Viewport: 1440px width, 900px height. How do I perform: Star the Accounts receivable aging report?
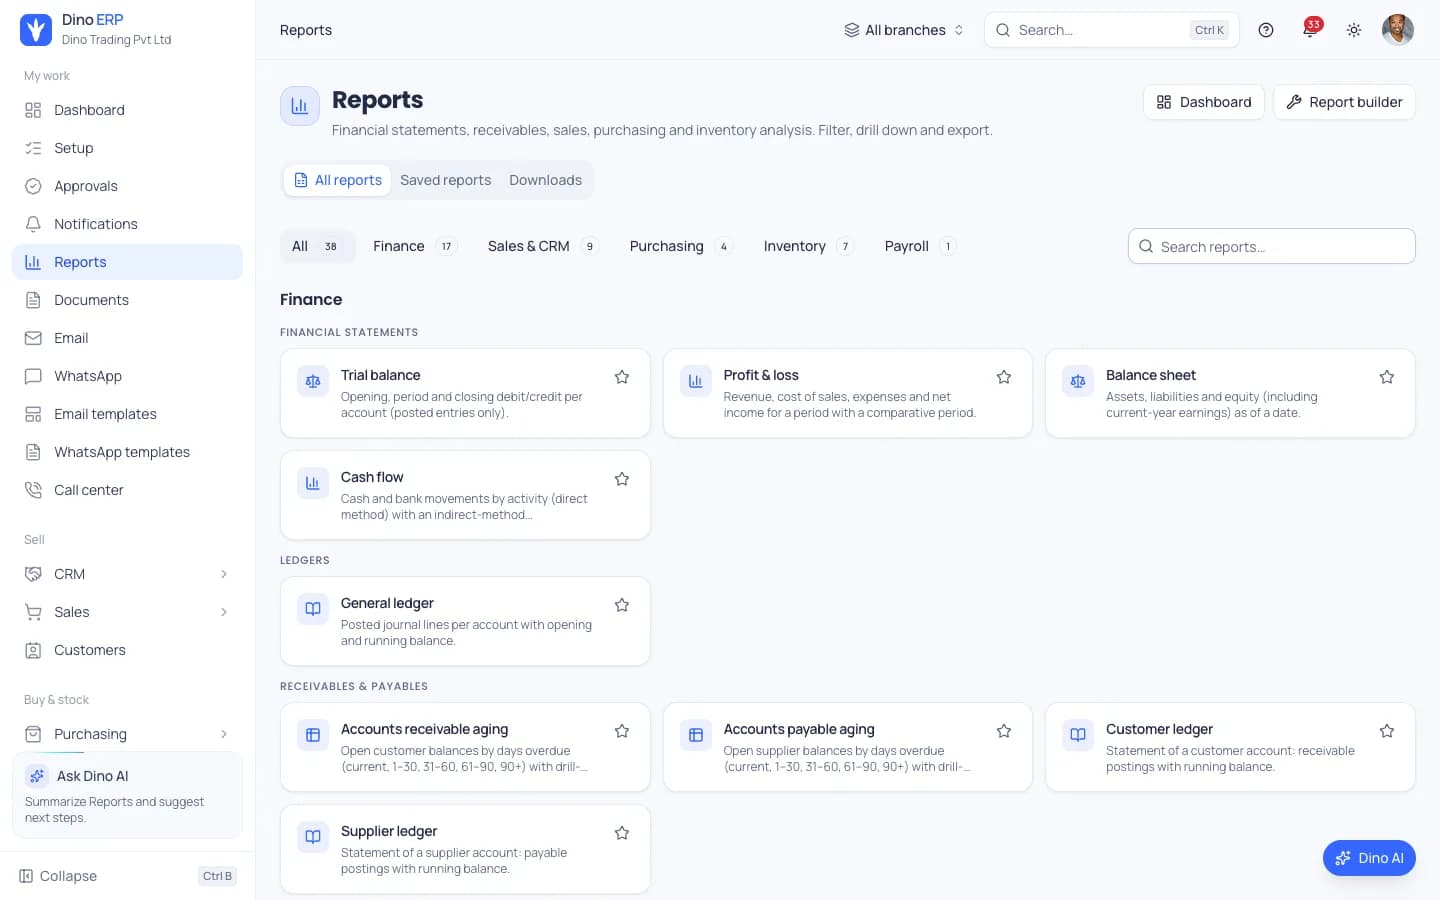pos(622,731)
